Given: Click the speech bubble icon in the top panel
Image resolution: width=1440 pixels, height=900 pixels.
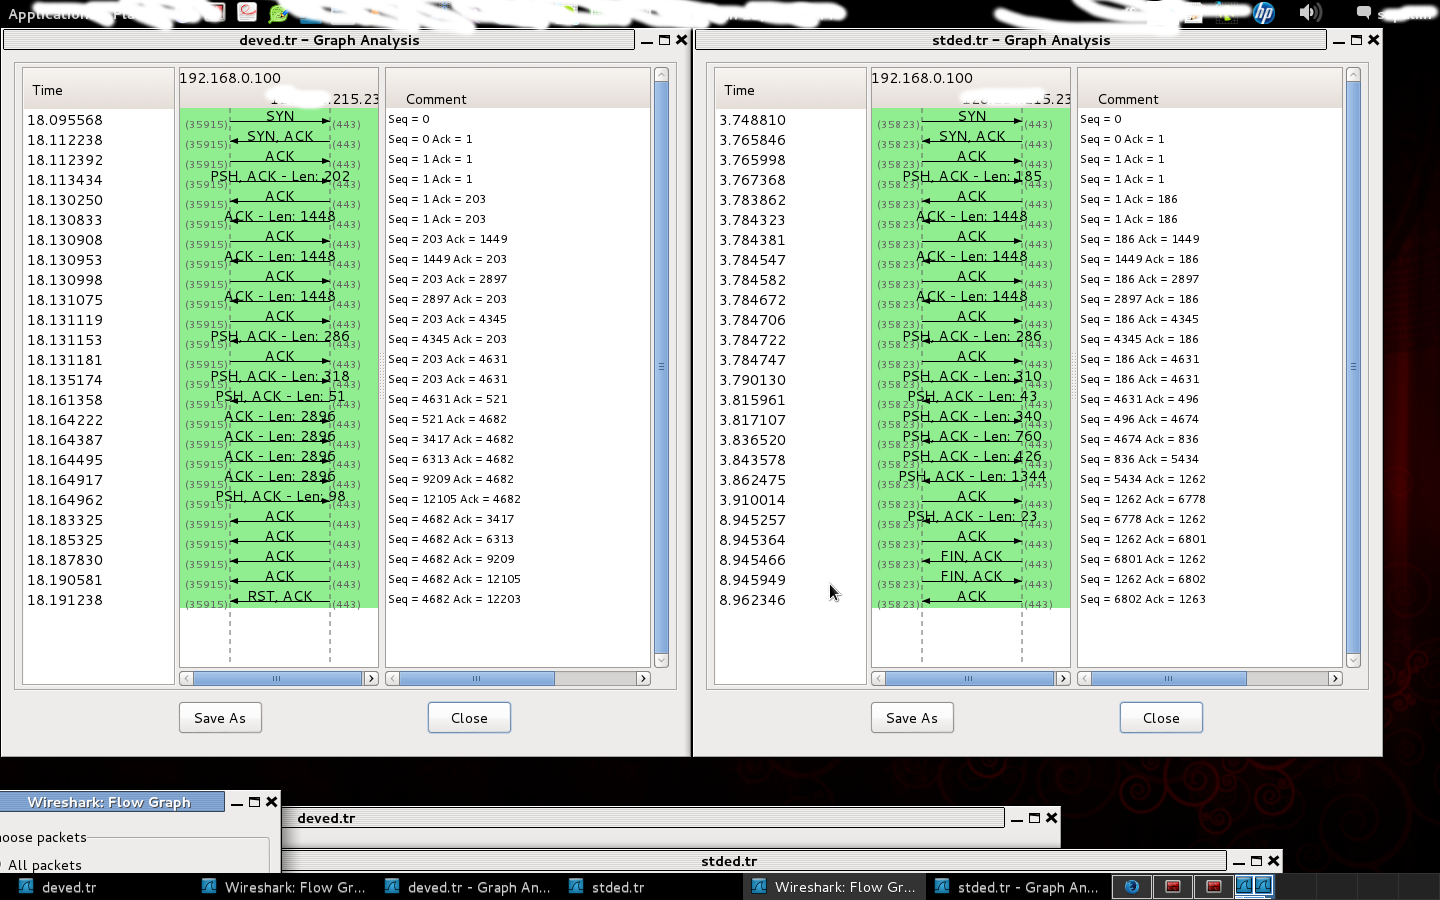Looking at the screenshot, I should point(1363,13).
